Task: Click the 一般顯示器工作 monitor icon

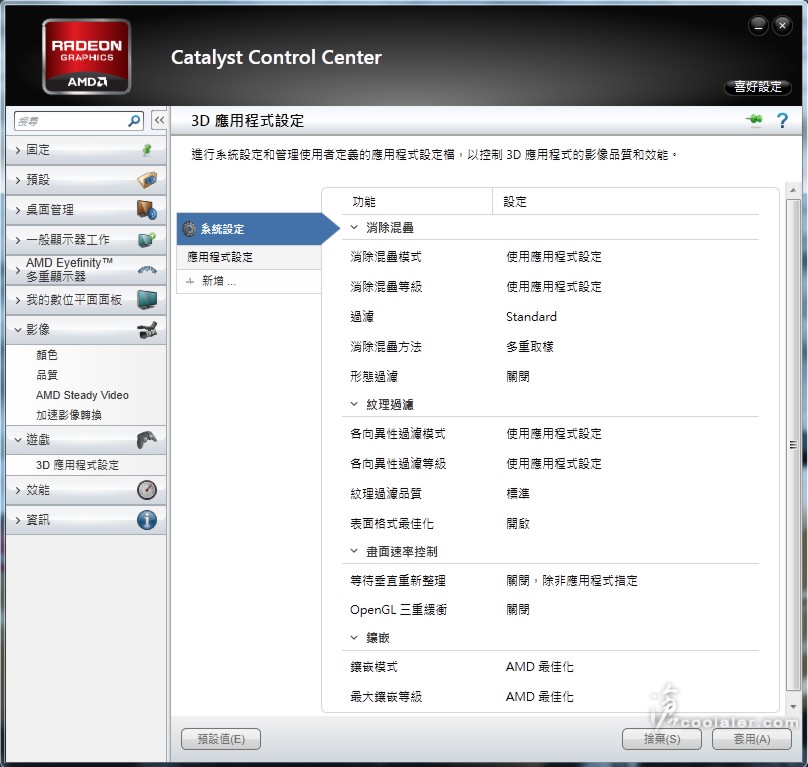Action: pyautogui.click(x=147, y=240)
